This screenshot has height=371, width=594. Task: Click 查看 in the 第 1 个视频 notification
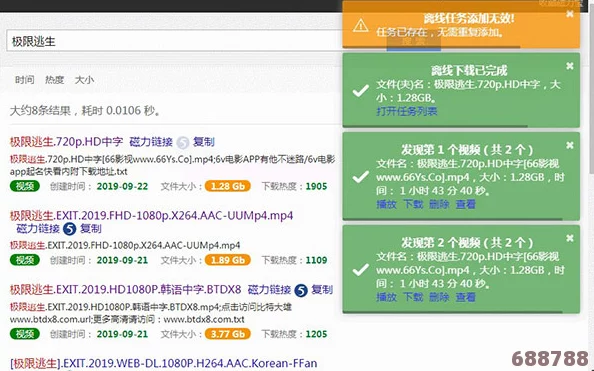pyautogui.click(x=465, y=204)
